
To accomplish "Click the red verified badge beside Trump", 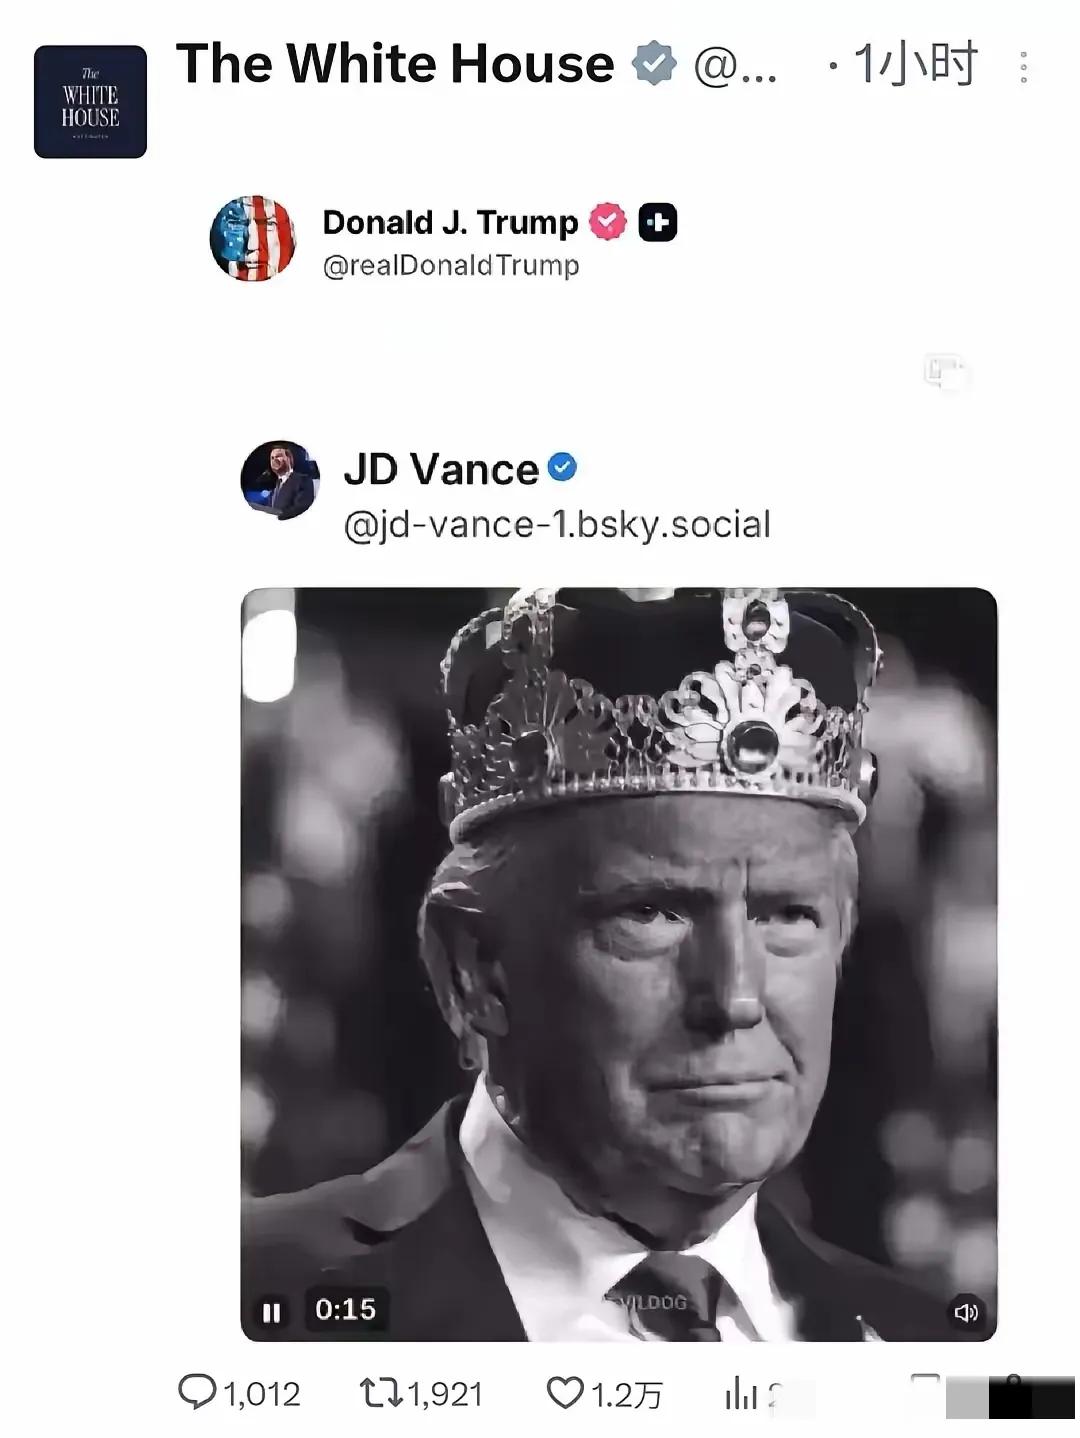I will (608, 222).
